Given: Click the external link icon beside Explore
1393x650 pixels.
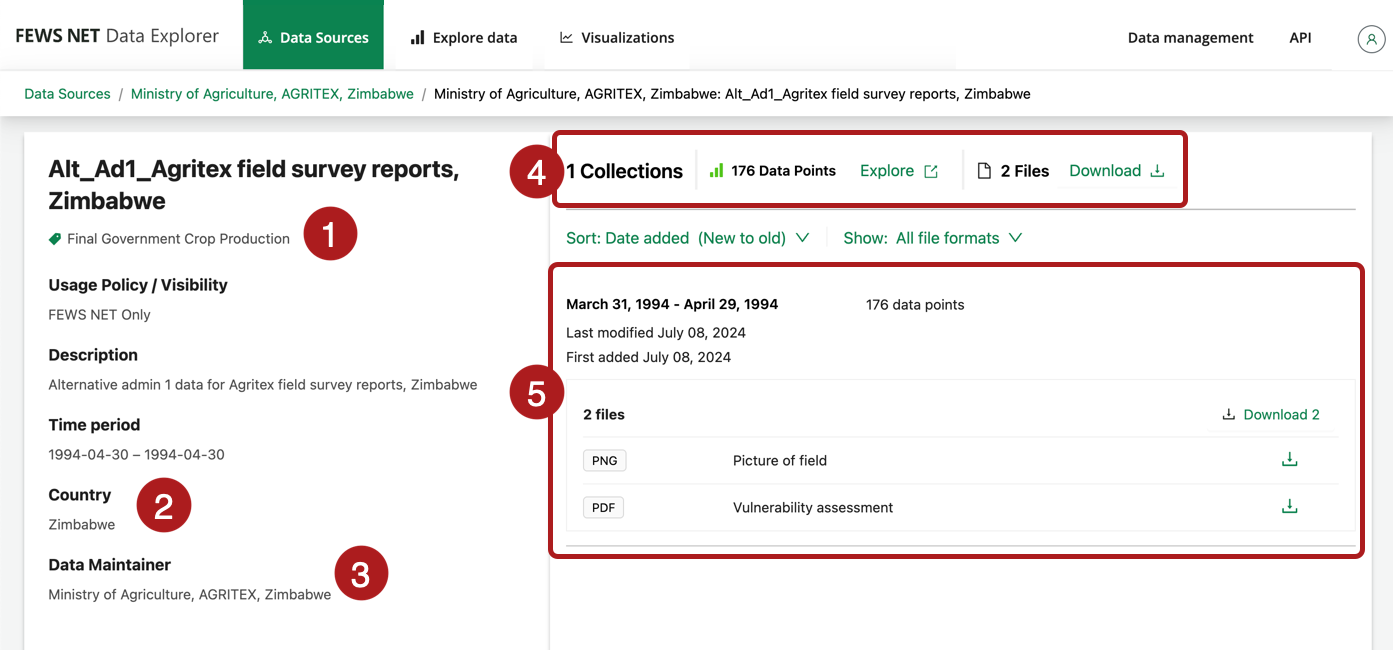Looking at the screenshot, I should [x=931, y=171].
